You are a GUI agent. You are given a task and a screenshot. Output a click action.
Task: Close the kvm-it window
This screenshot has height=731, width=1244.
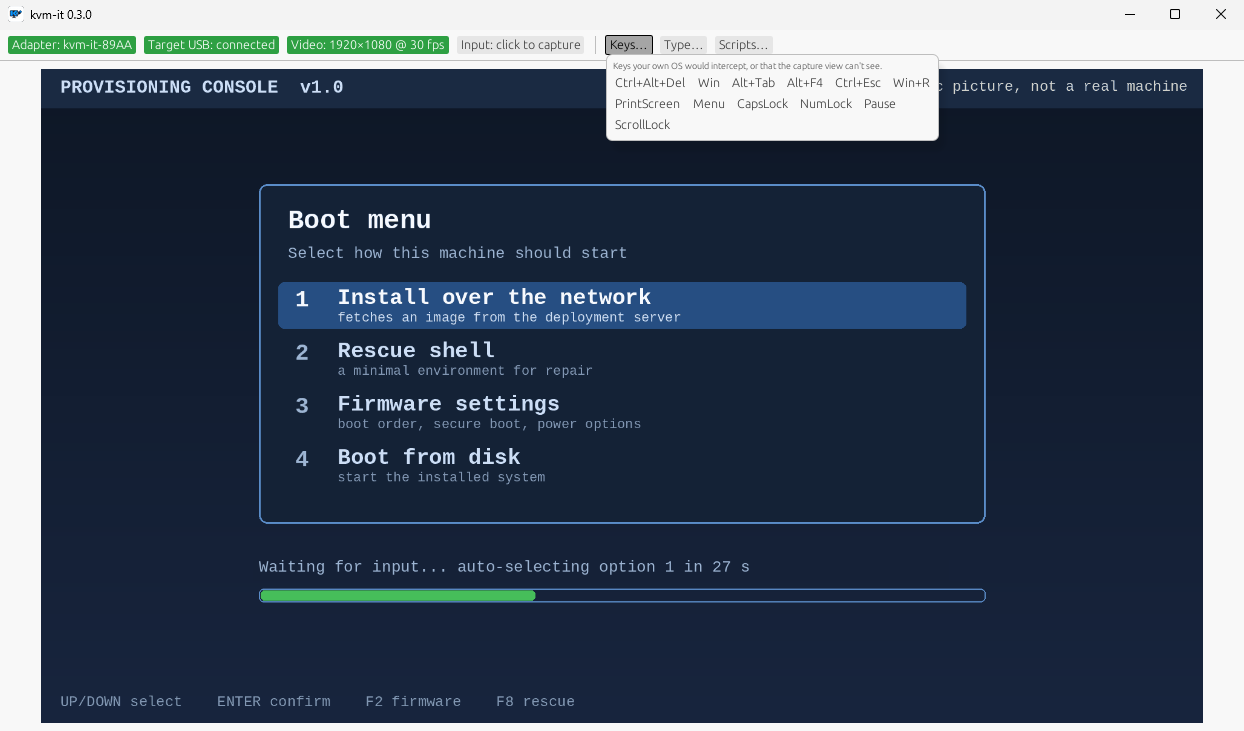click(1221, 14)
